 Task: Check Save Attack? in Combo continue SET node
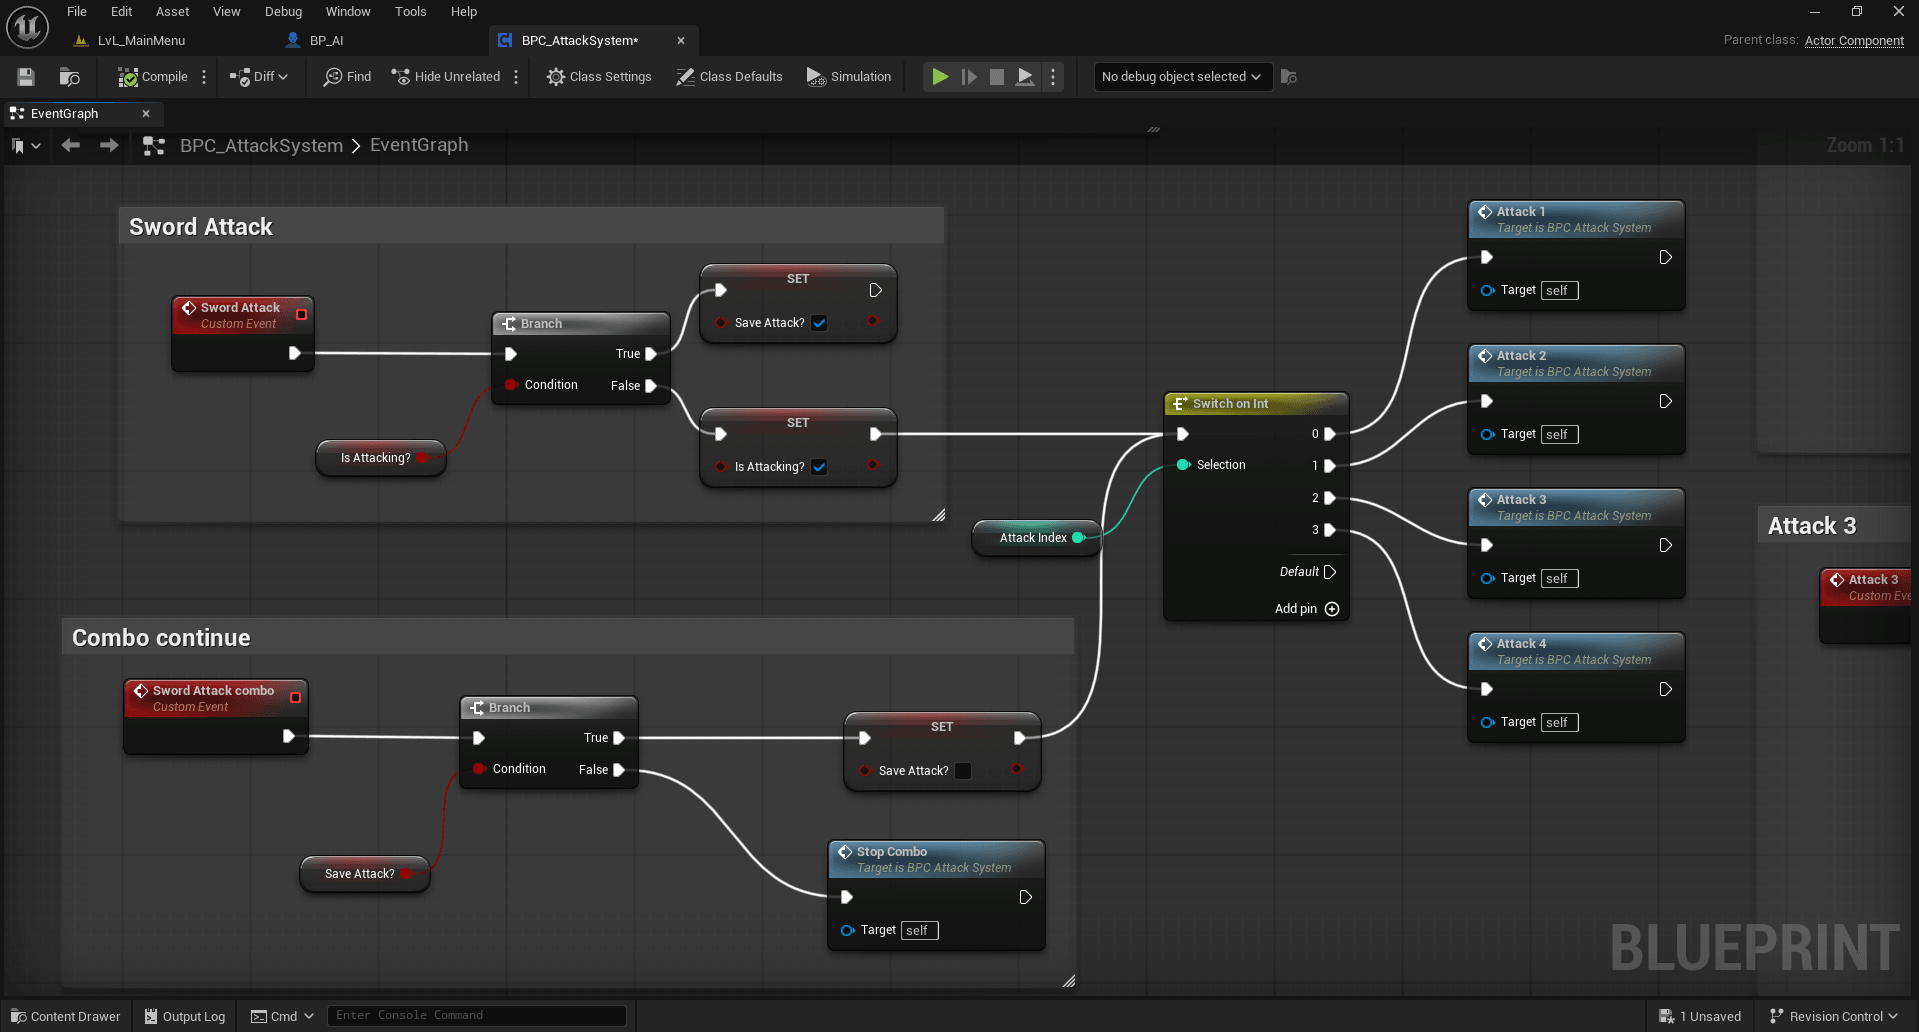click(x=963, y=771)
